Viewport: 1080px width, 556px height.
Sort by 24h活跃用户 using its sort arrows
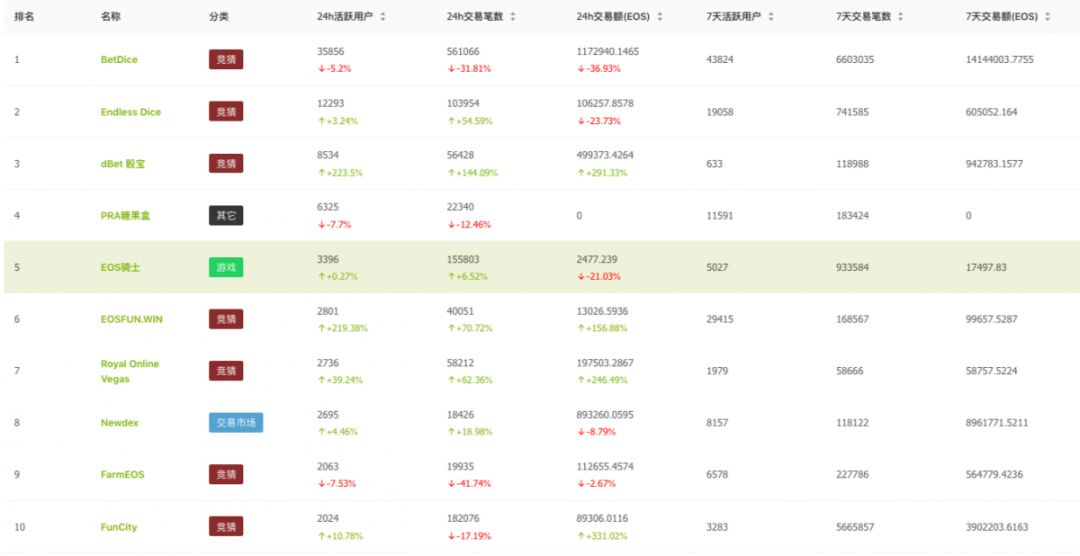coord(382,17)
